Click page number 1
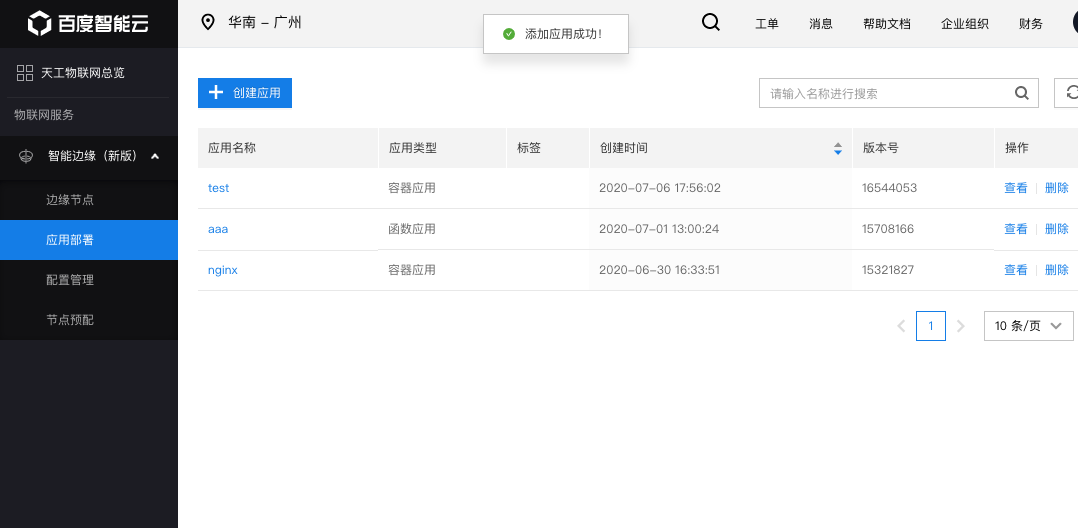 (x=931, y=326)
